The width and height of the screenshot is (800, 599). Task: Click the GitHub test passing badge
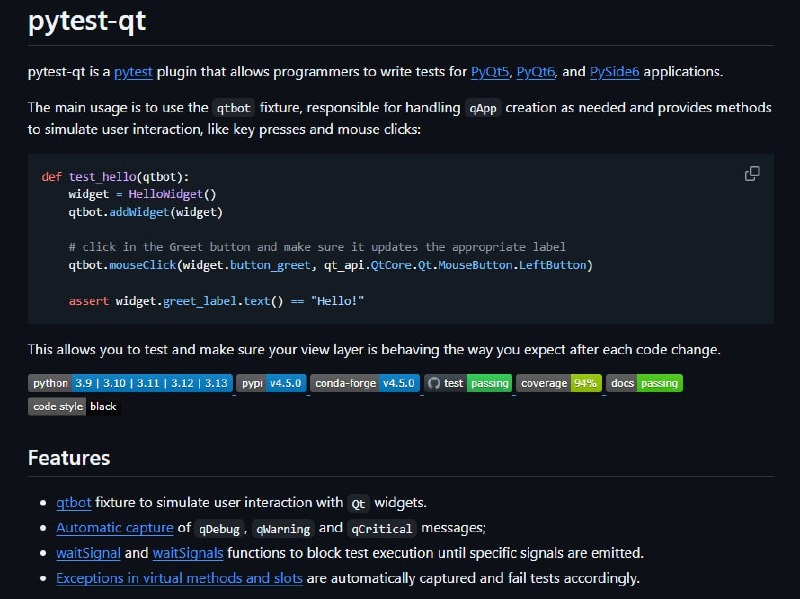tap(468, 383)
